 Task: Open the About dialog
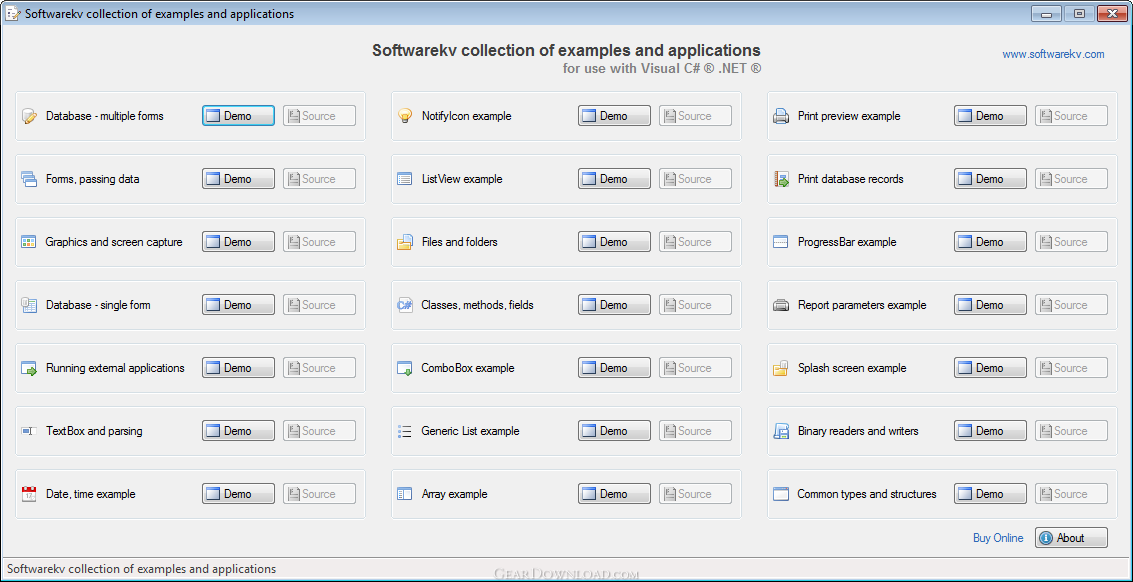[x=1072, y=538]
